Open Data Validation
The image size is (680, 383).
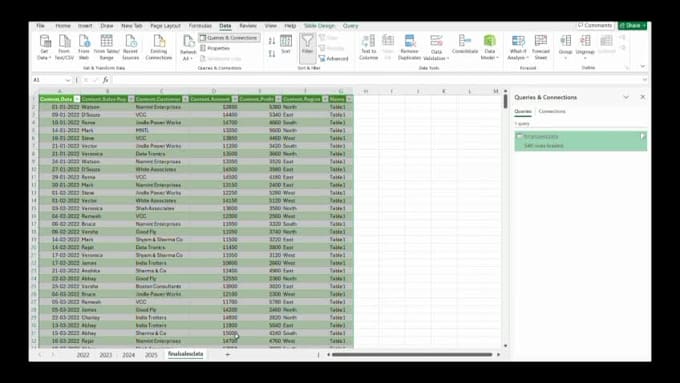436,47
